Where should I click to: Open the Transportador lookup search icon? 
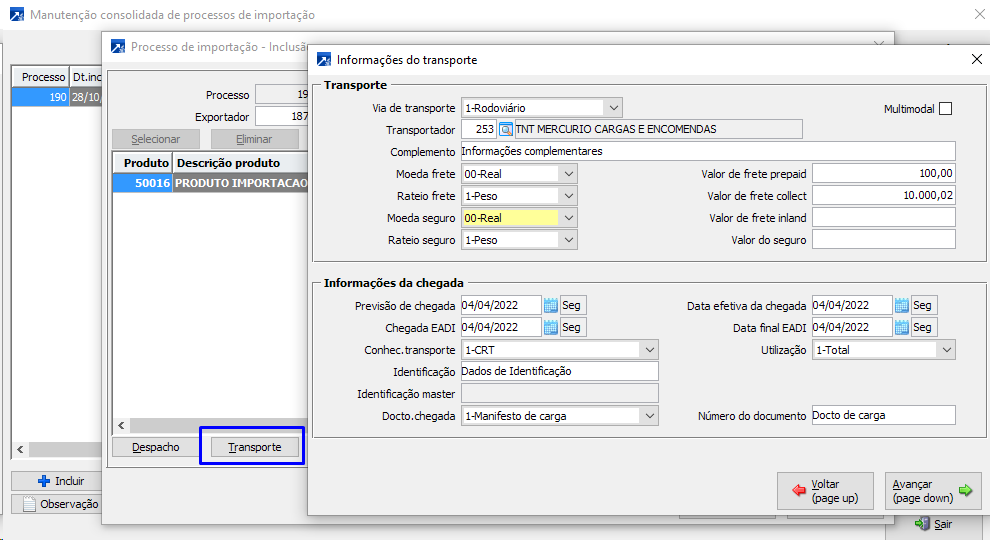point(505,129)
